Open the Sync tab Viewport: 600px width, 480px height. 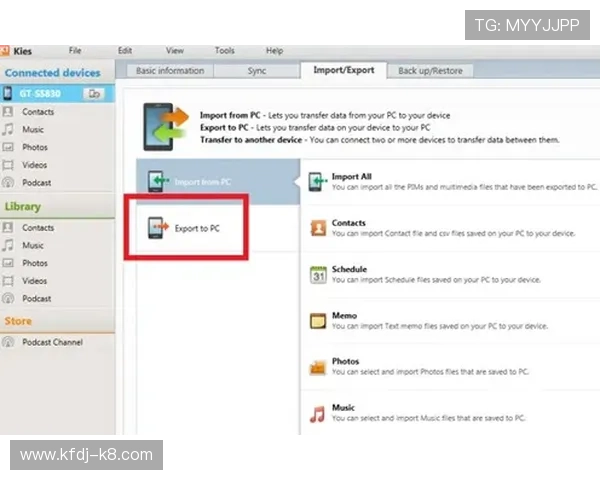pyautogui.click(x=257, y=71)
